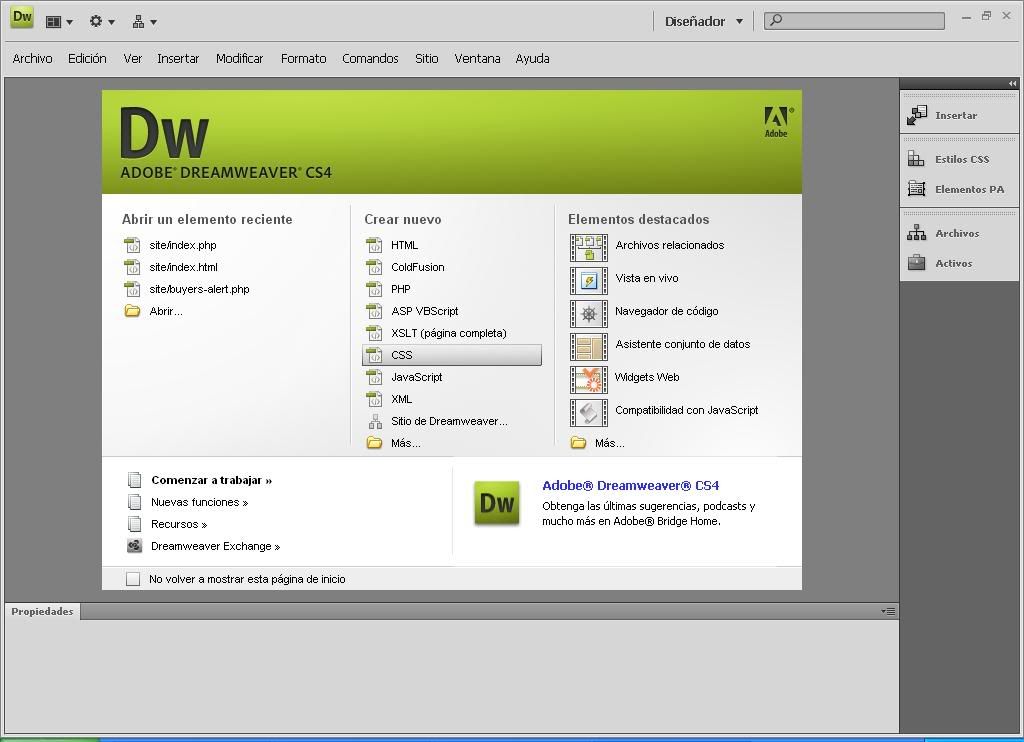Create a new HTML document

(404, 245)
